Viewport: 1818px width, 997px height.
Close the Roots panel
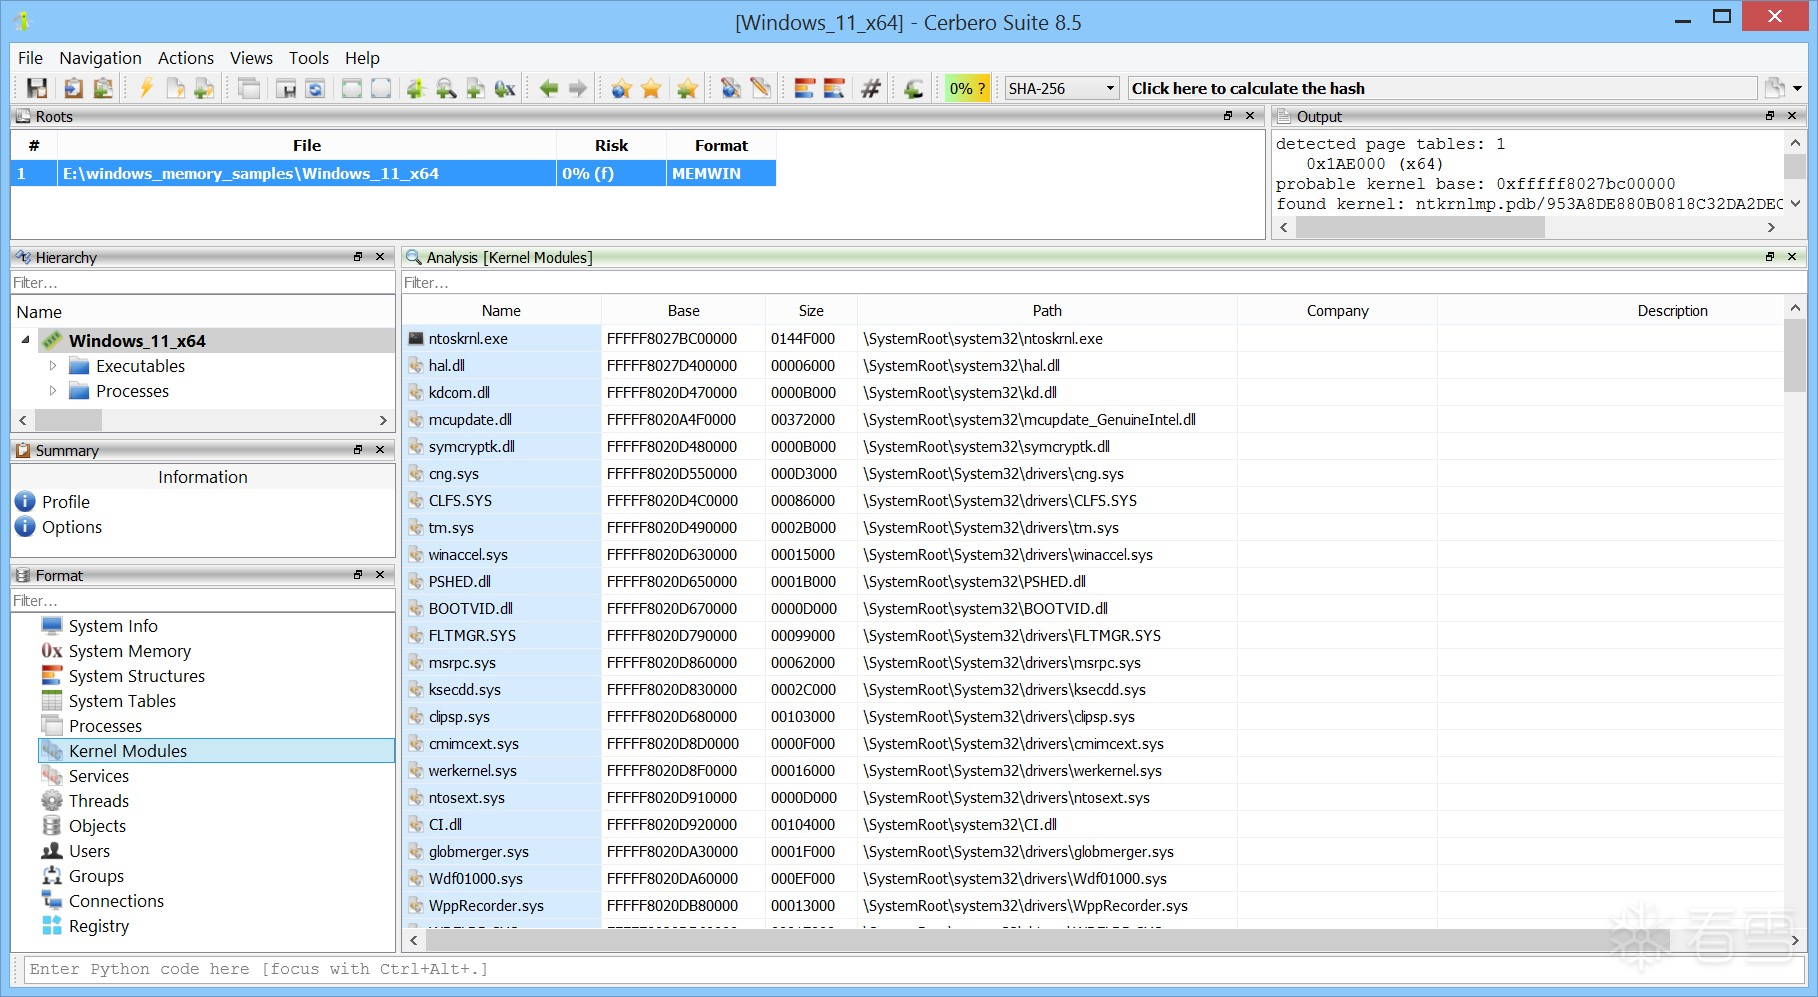pos(1250,116)
